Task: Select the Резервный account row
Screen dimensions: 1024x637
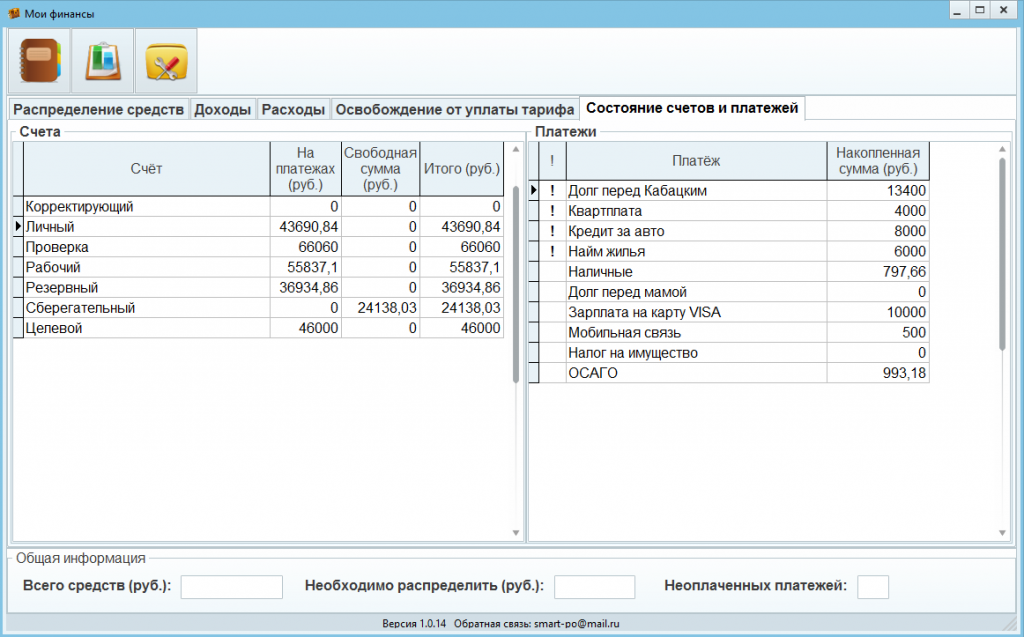Action: [146, 288]
